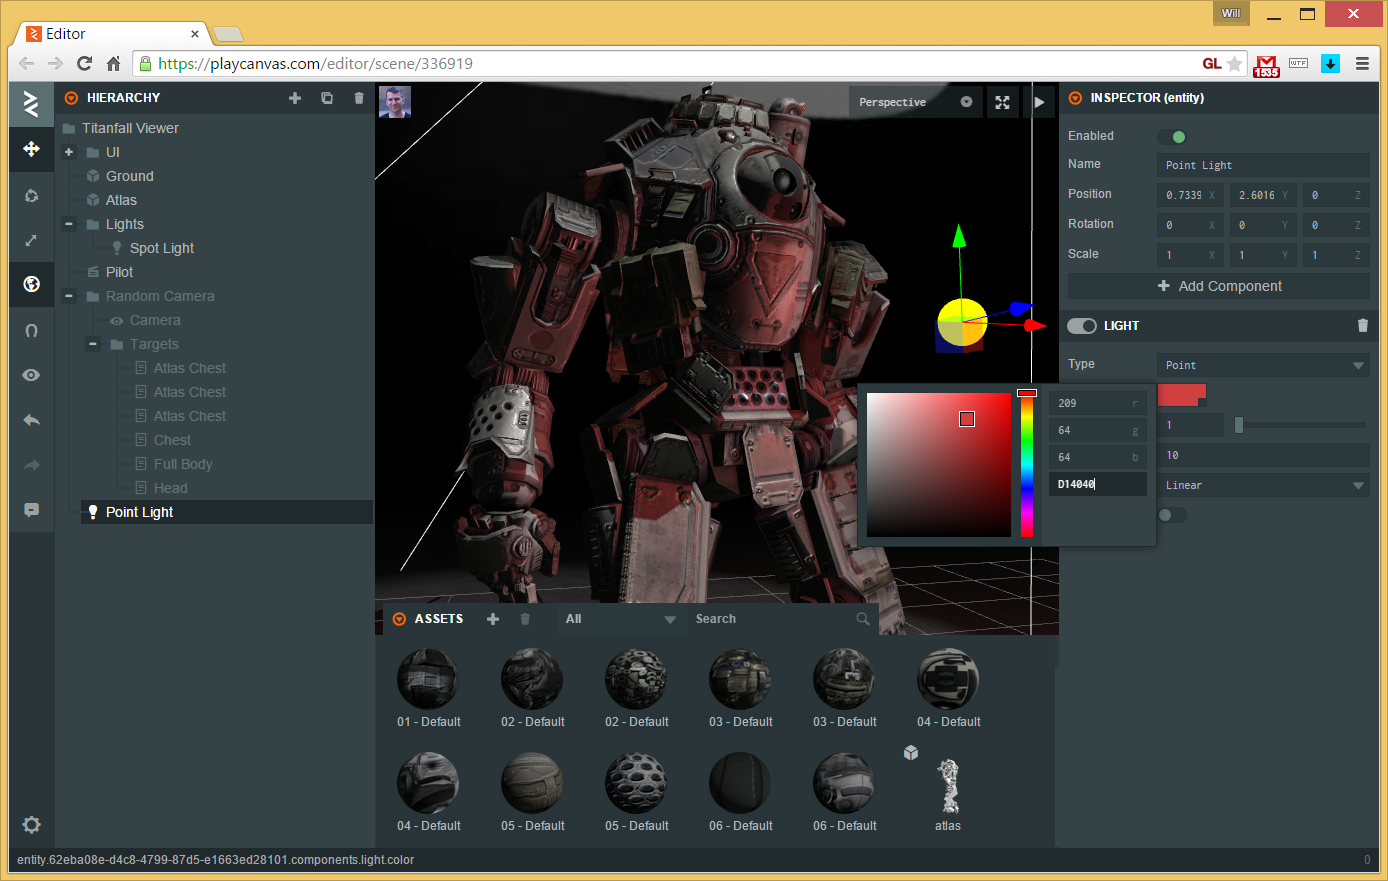Duplicate the selected entity in Hierarchy

(x=327, y=98)
